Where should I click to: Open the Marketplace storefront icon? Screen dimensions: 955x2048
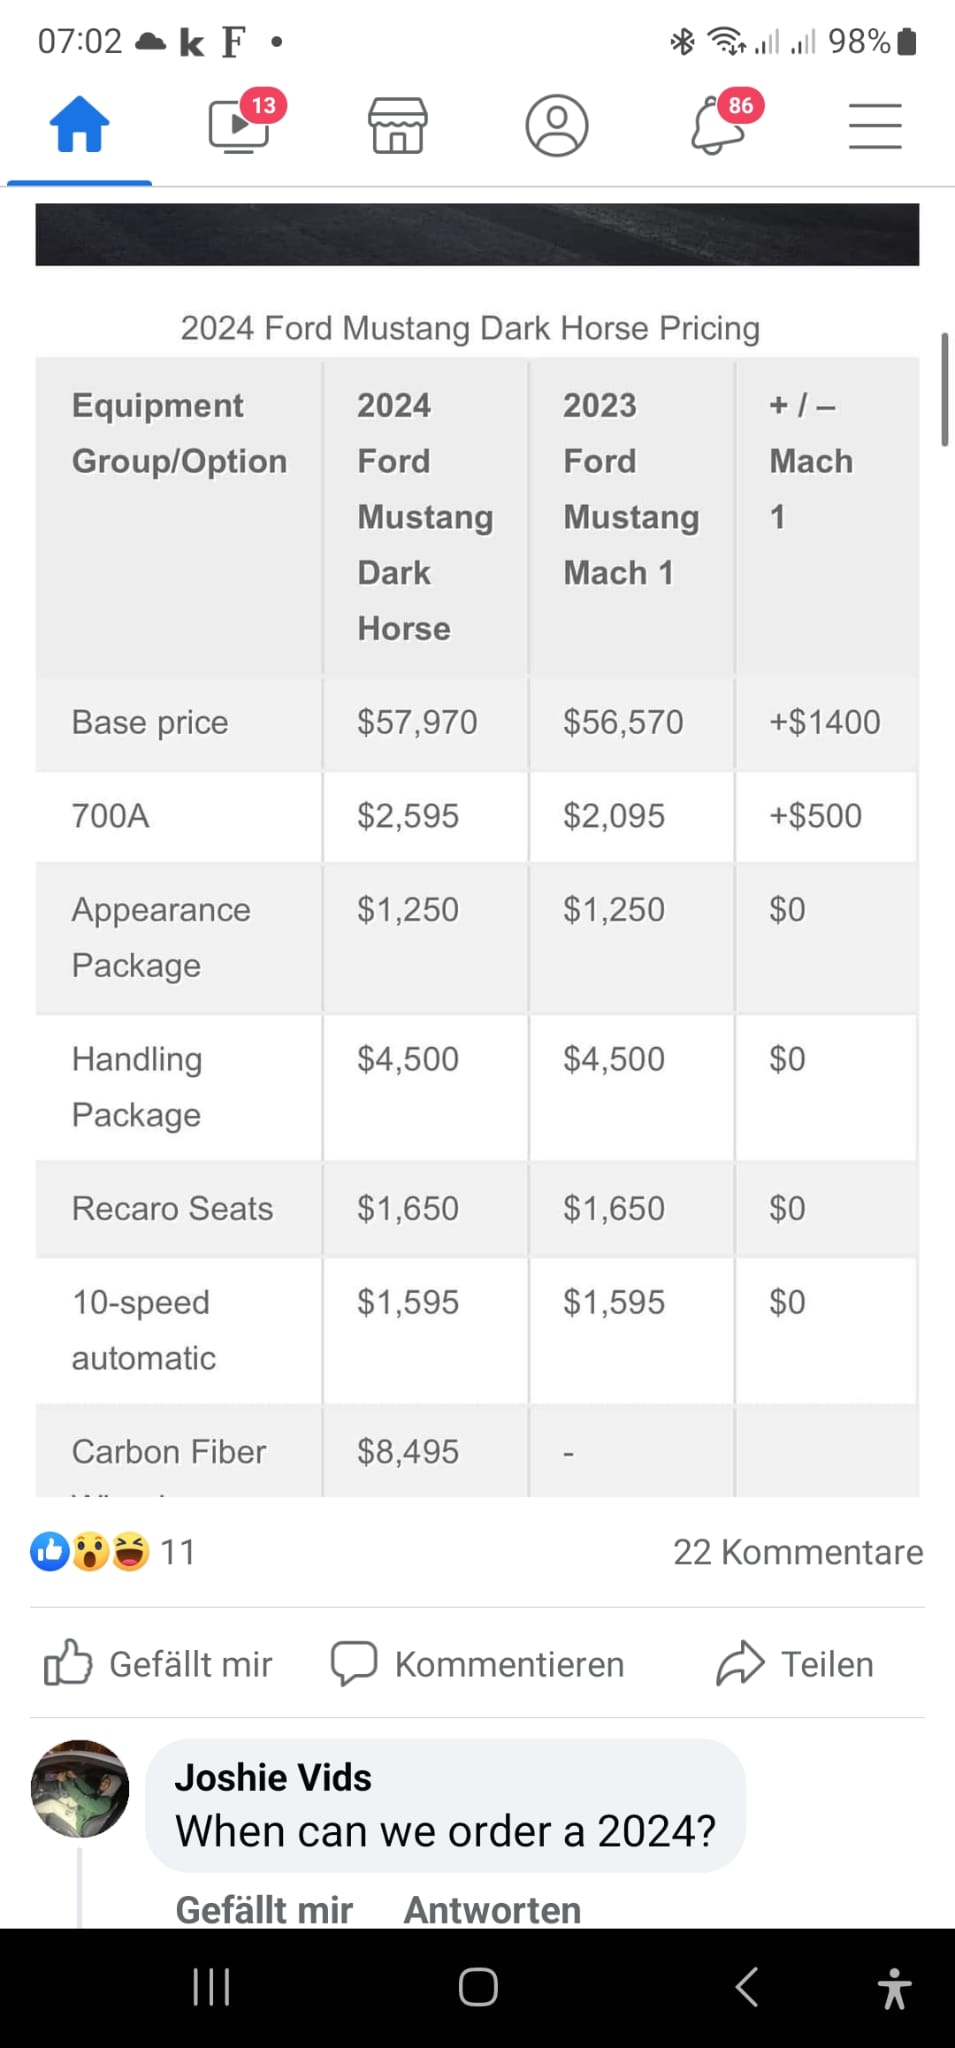click(398, 125)
